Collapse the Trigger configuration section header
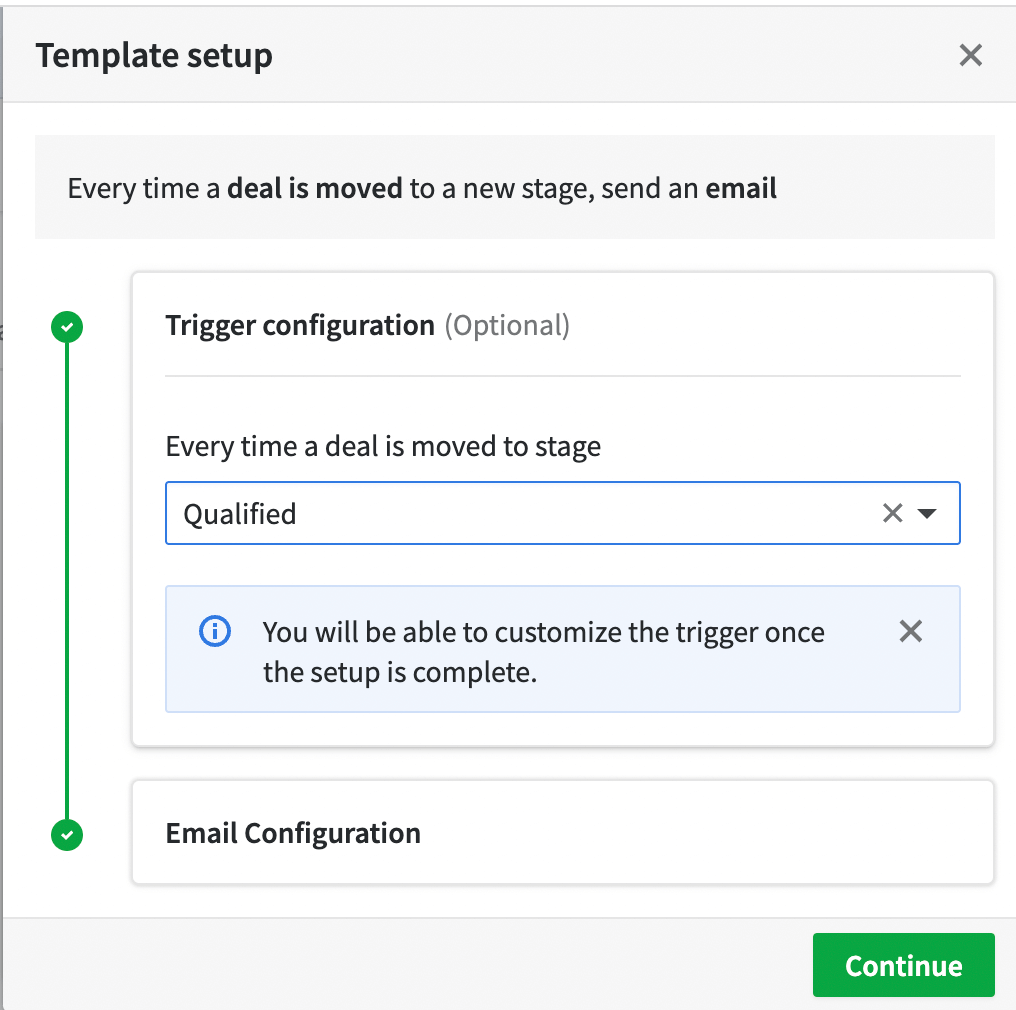This screenshot has height=1010, width=1016. coord(562,325)
